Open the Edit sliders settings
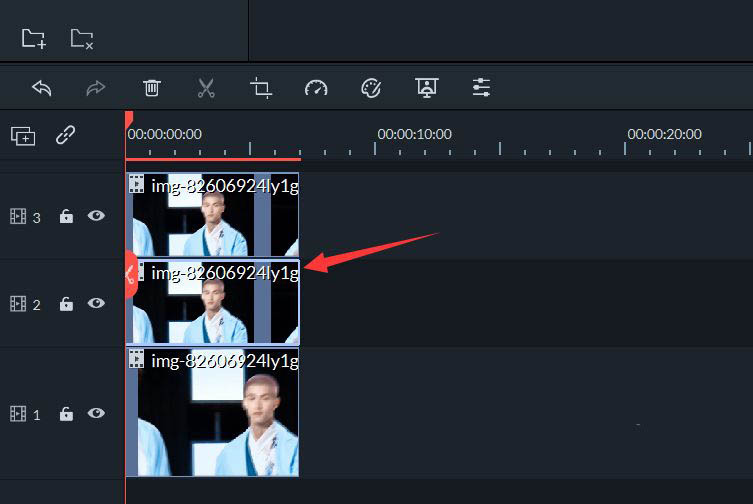 [x=481, y=88]
